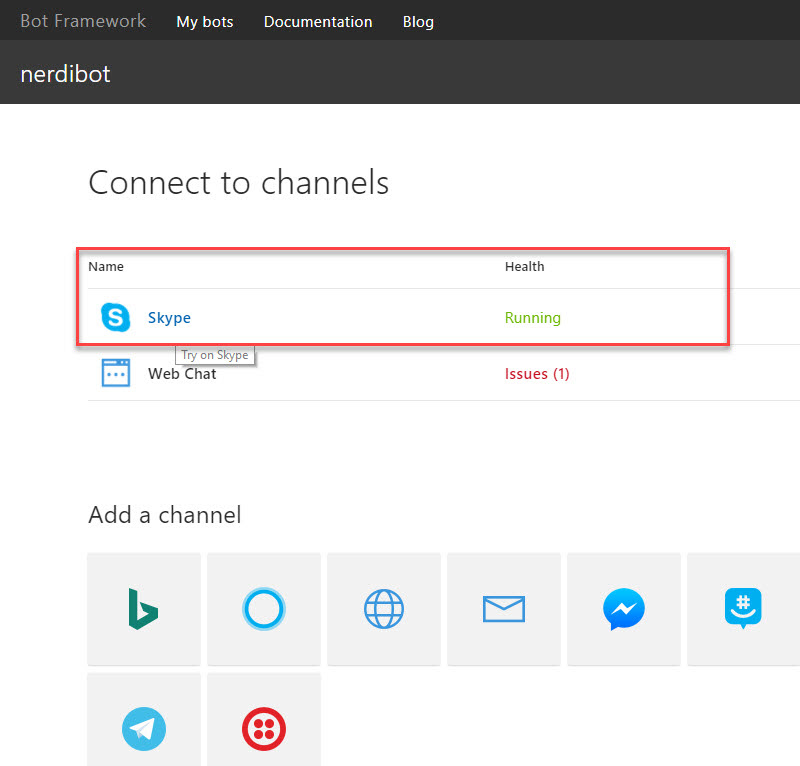
Task: Click the Skype channel icon
Action: pos(115,317)
